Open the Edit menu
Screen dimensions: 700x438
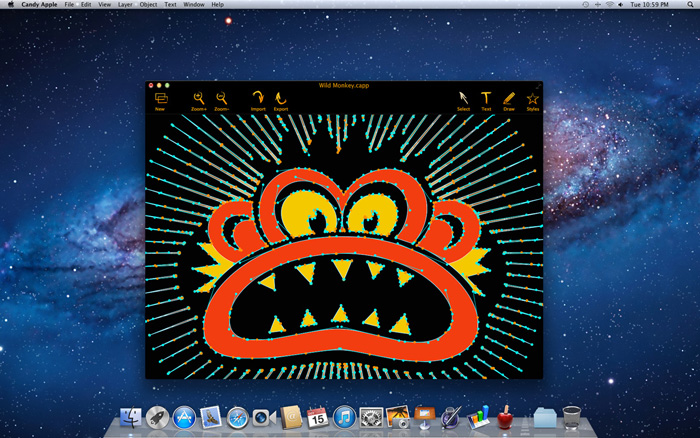(x=86, y=4)
